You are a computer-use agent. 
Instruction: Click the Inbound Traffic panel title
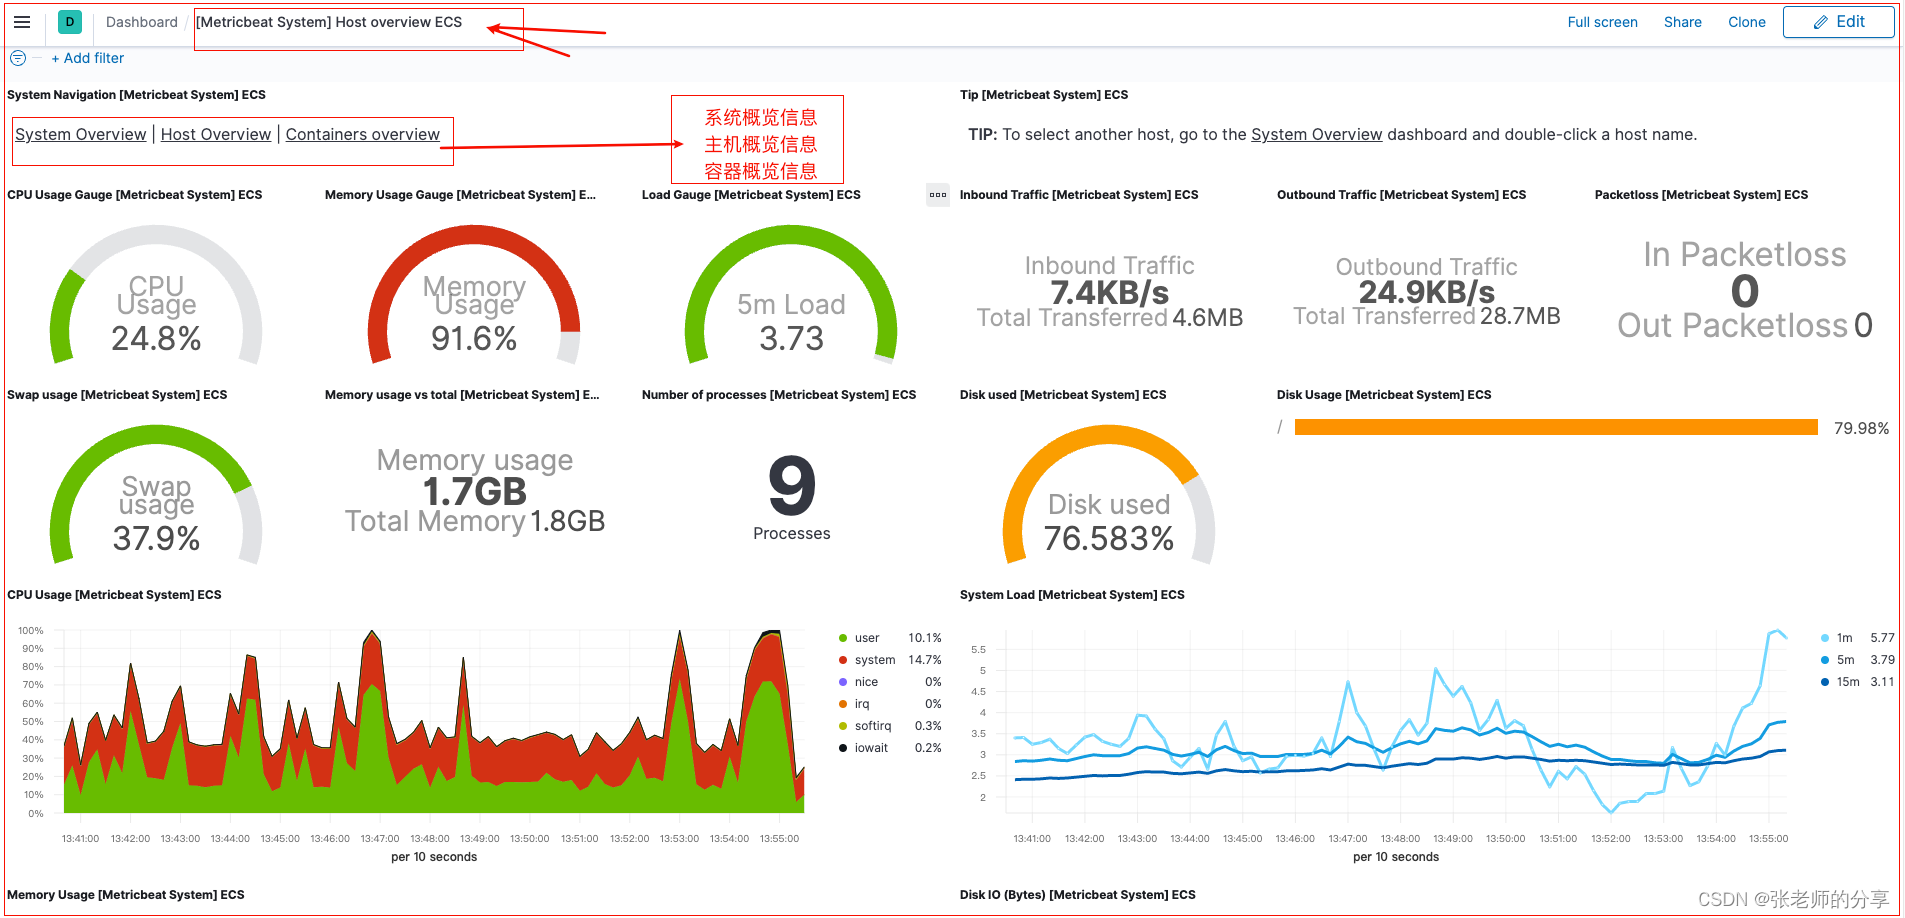point(1079,195)
